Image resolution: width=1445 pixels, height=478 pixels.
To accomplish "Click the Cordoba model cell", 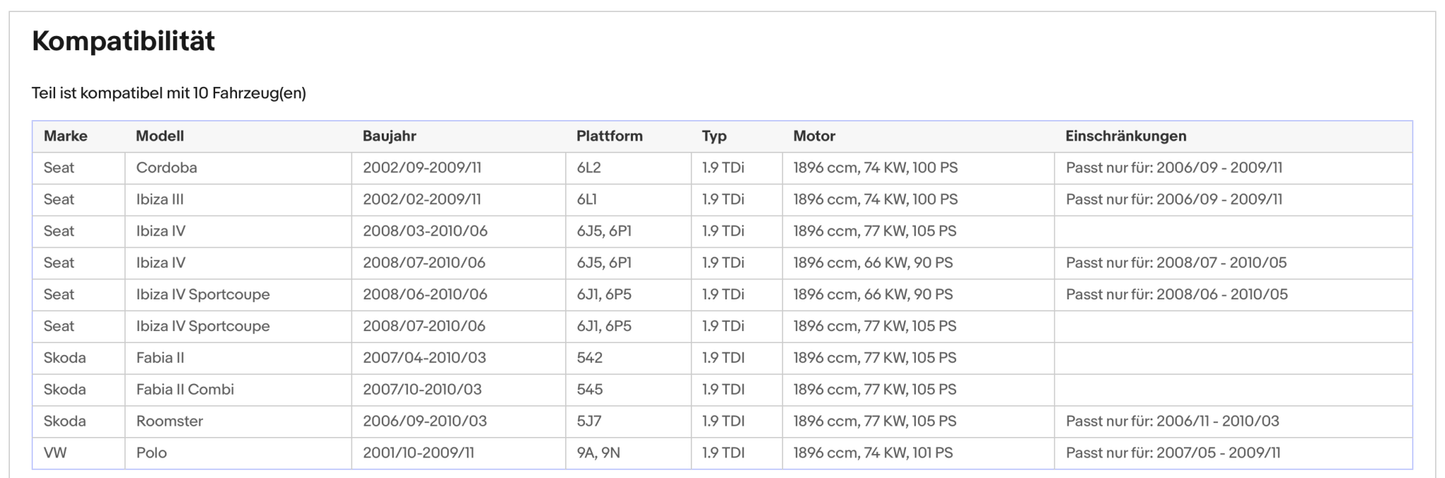I will (166, 168).
